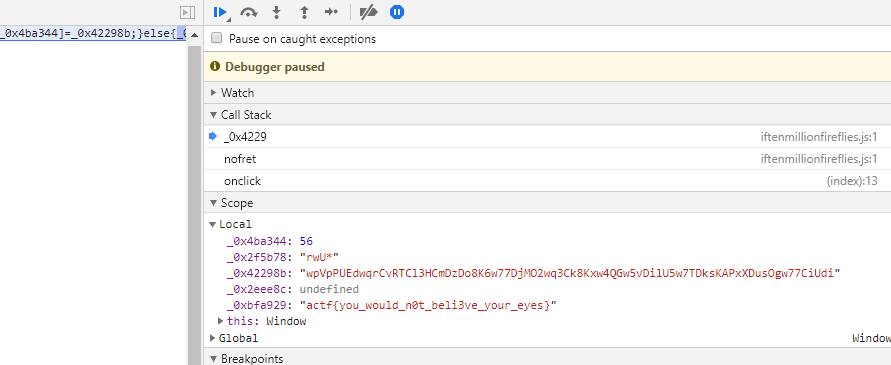Viewport: 891px width, 365px height.
Task: Click the source code line in the editor
Action: point(94,34)
